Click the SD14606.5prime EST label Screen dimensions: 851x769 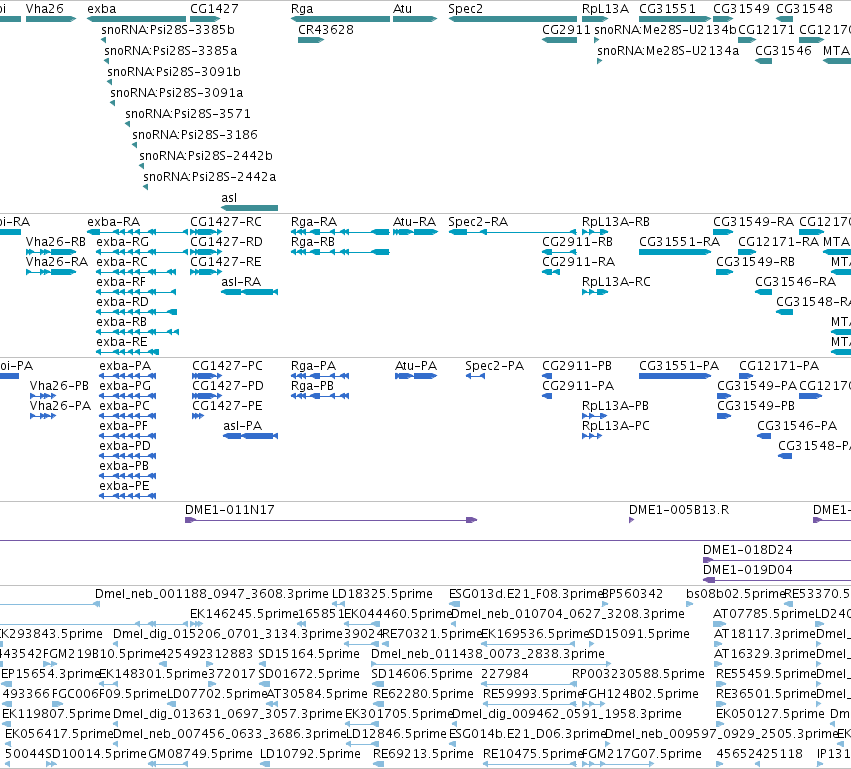click(x=422, y=674)
